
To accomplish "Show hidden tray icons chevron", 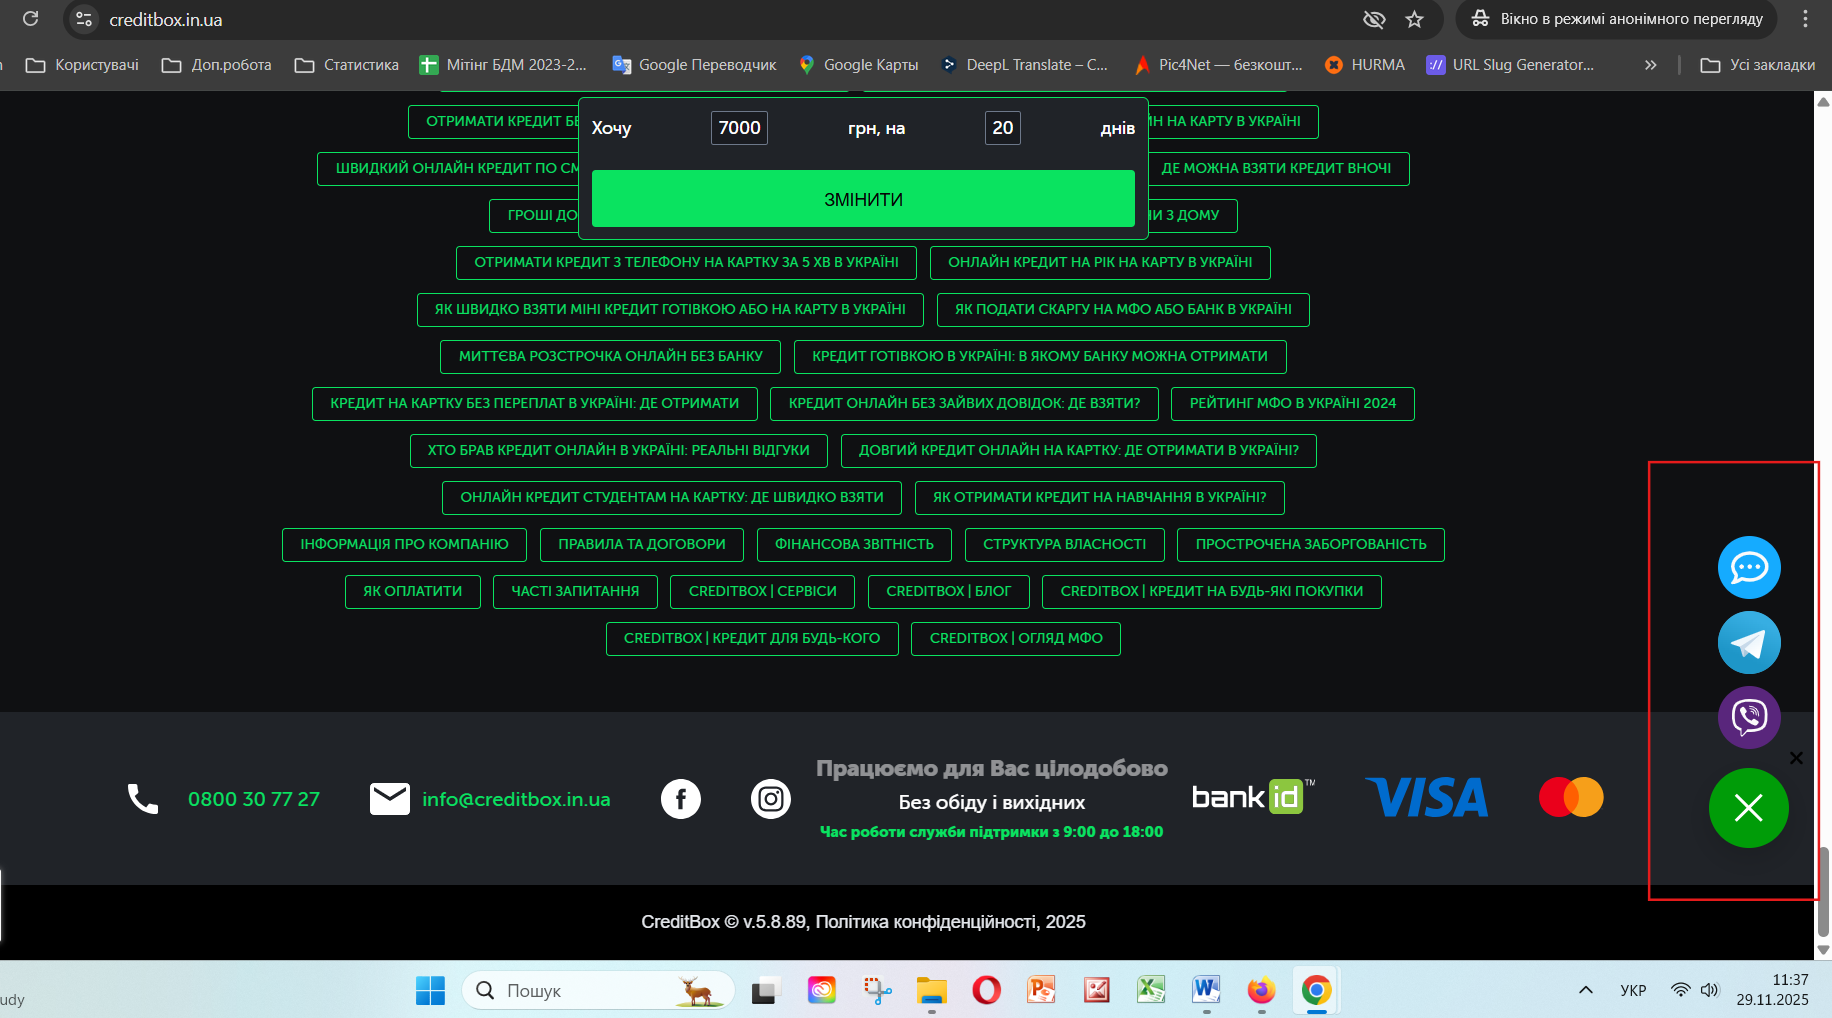I will (1585, 990).
